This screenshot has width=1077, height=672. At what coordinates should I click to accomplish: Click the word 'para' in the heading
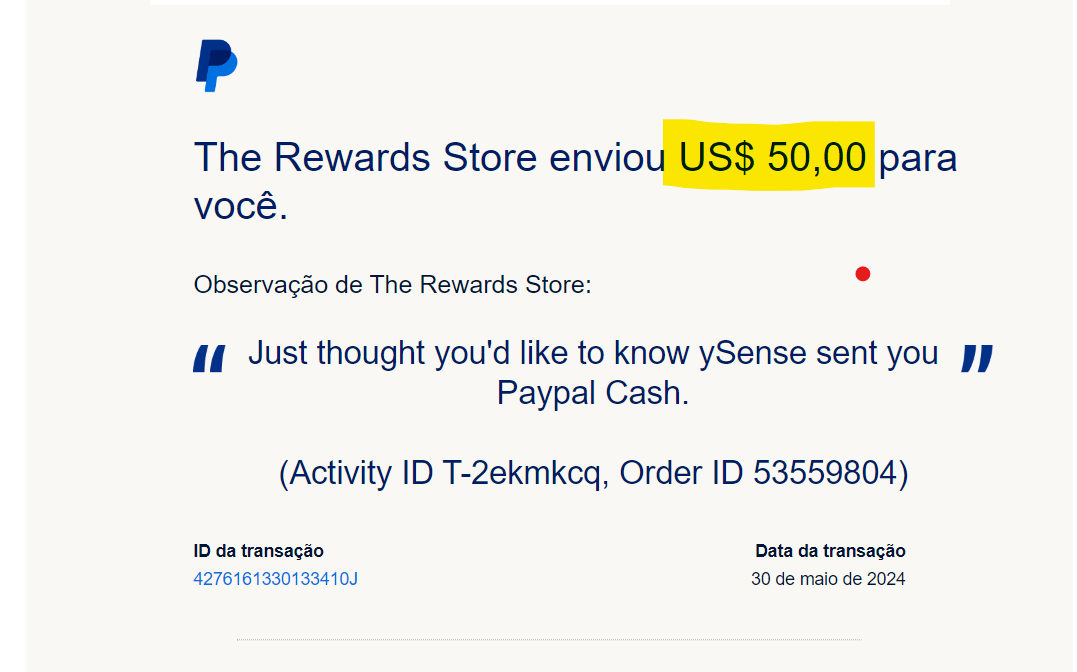coord(918,158)
